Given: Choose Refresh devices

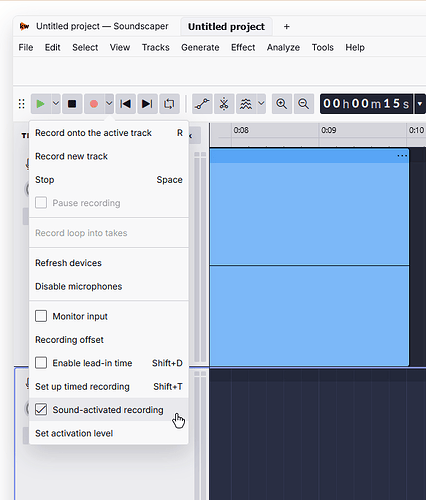Looking at the screenshot, I should pyautogui.click(x=109, y=263).
